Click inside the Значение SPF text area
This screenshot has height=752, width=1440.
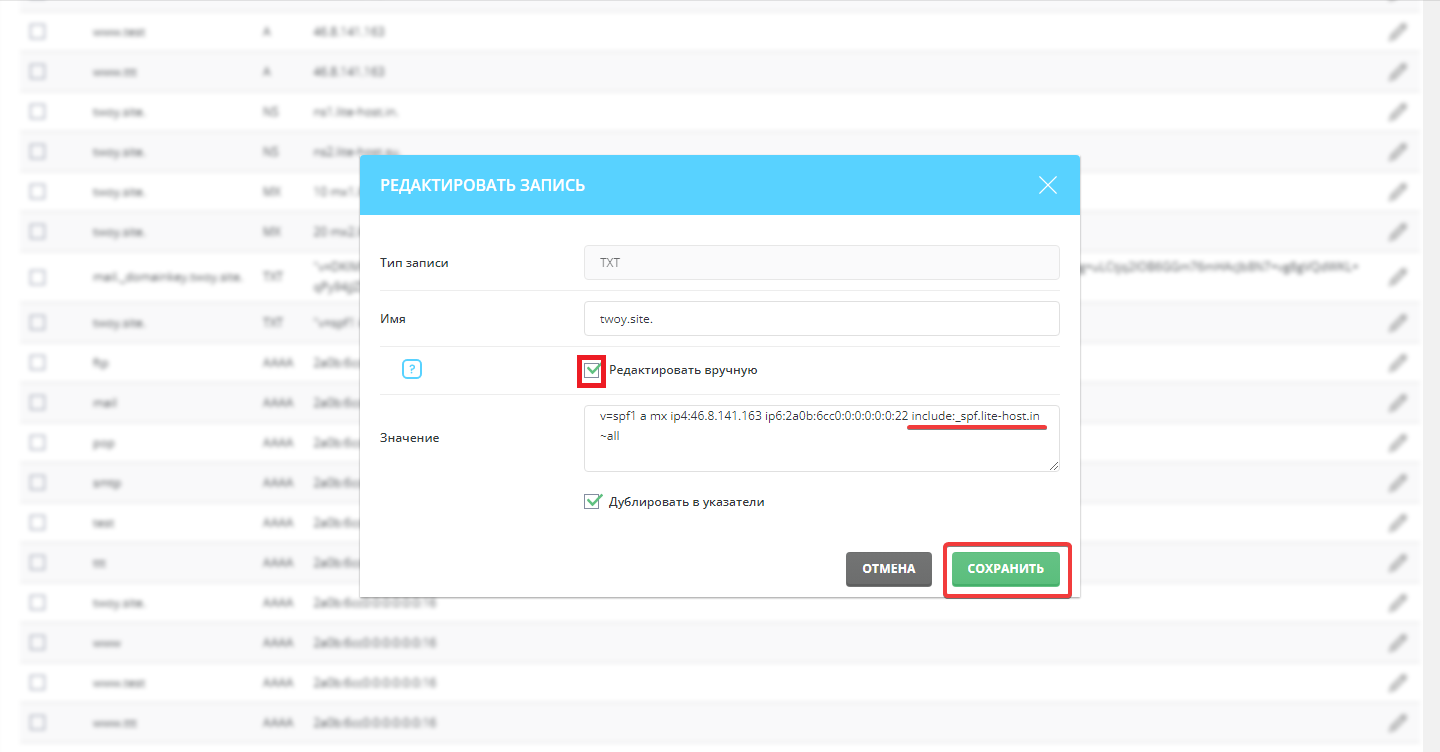822,438
